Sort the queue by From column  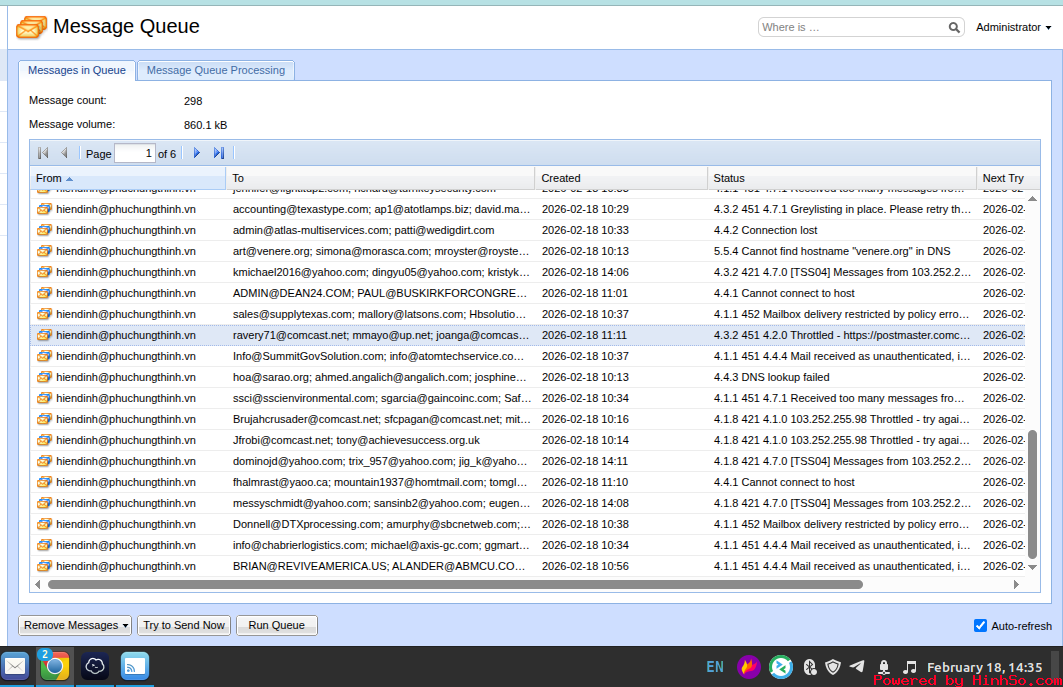point(50,178)
